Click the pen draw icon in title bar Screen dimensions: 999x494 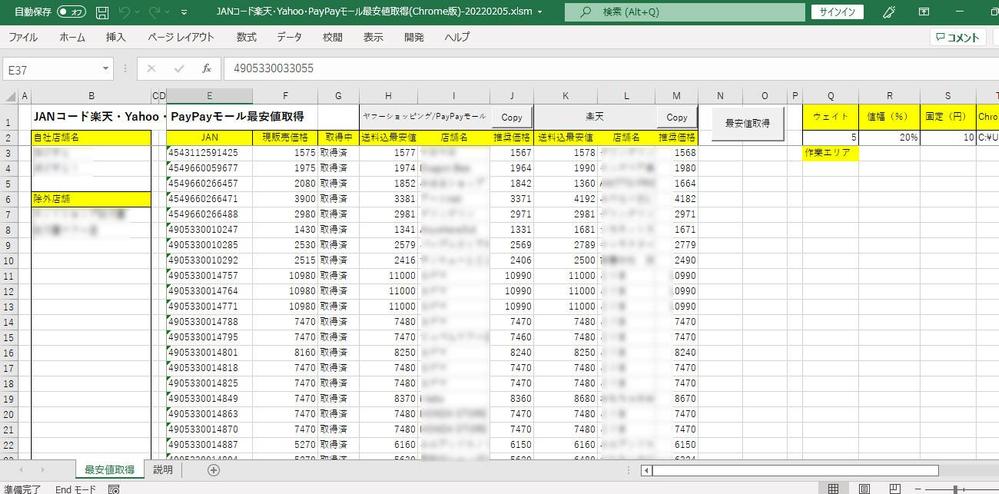pyautogui.click(x=891, y=12)
